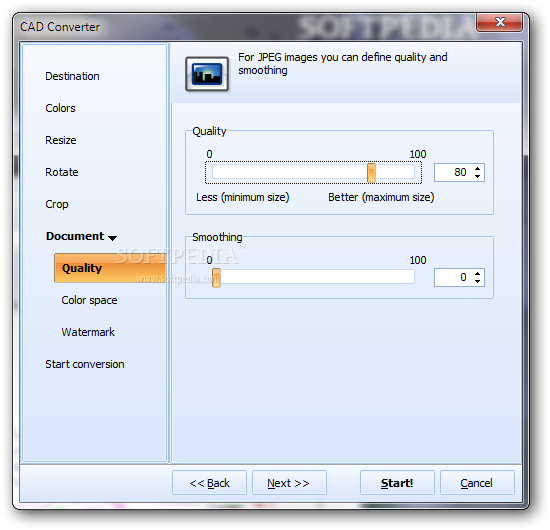Decrease Quality value with down arrow

pyautogui.click(x=477, y=176)
